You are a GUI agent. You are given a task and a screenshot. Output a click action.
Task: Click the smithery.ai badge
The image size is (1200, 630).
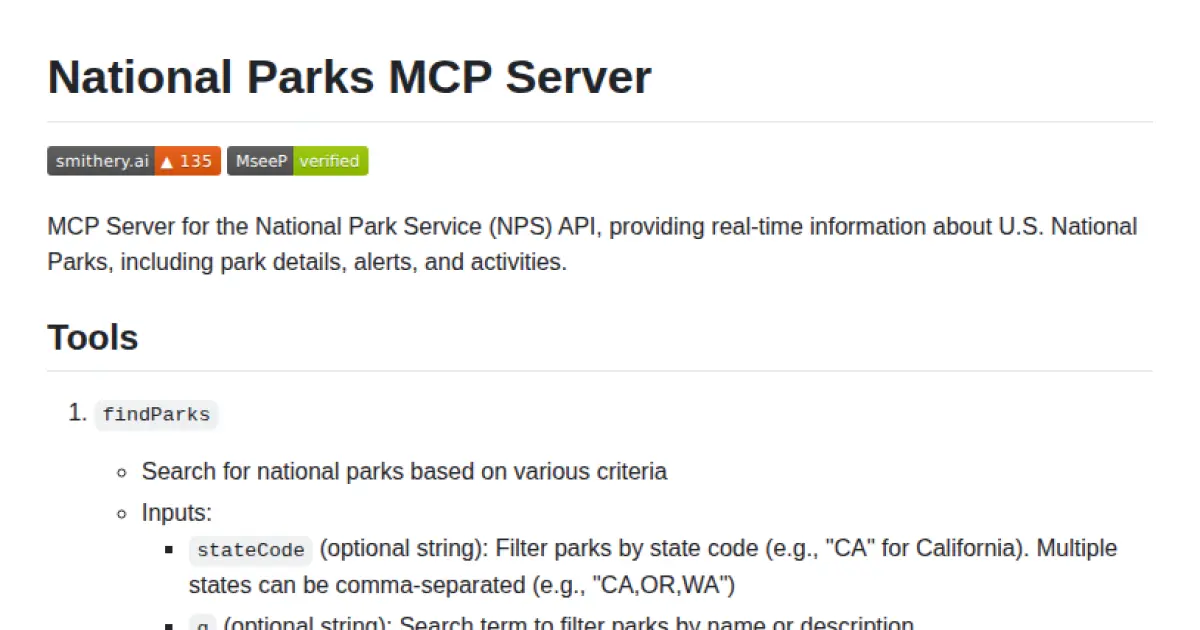pyautogui.click(x=100, y=160)
